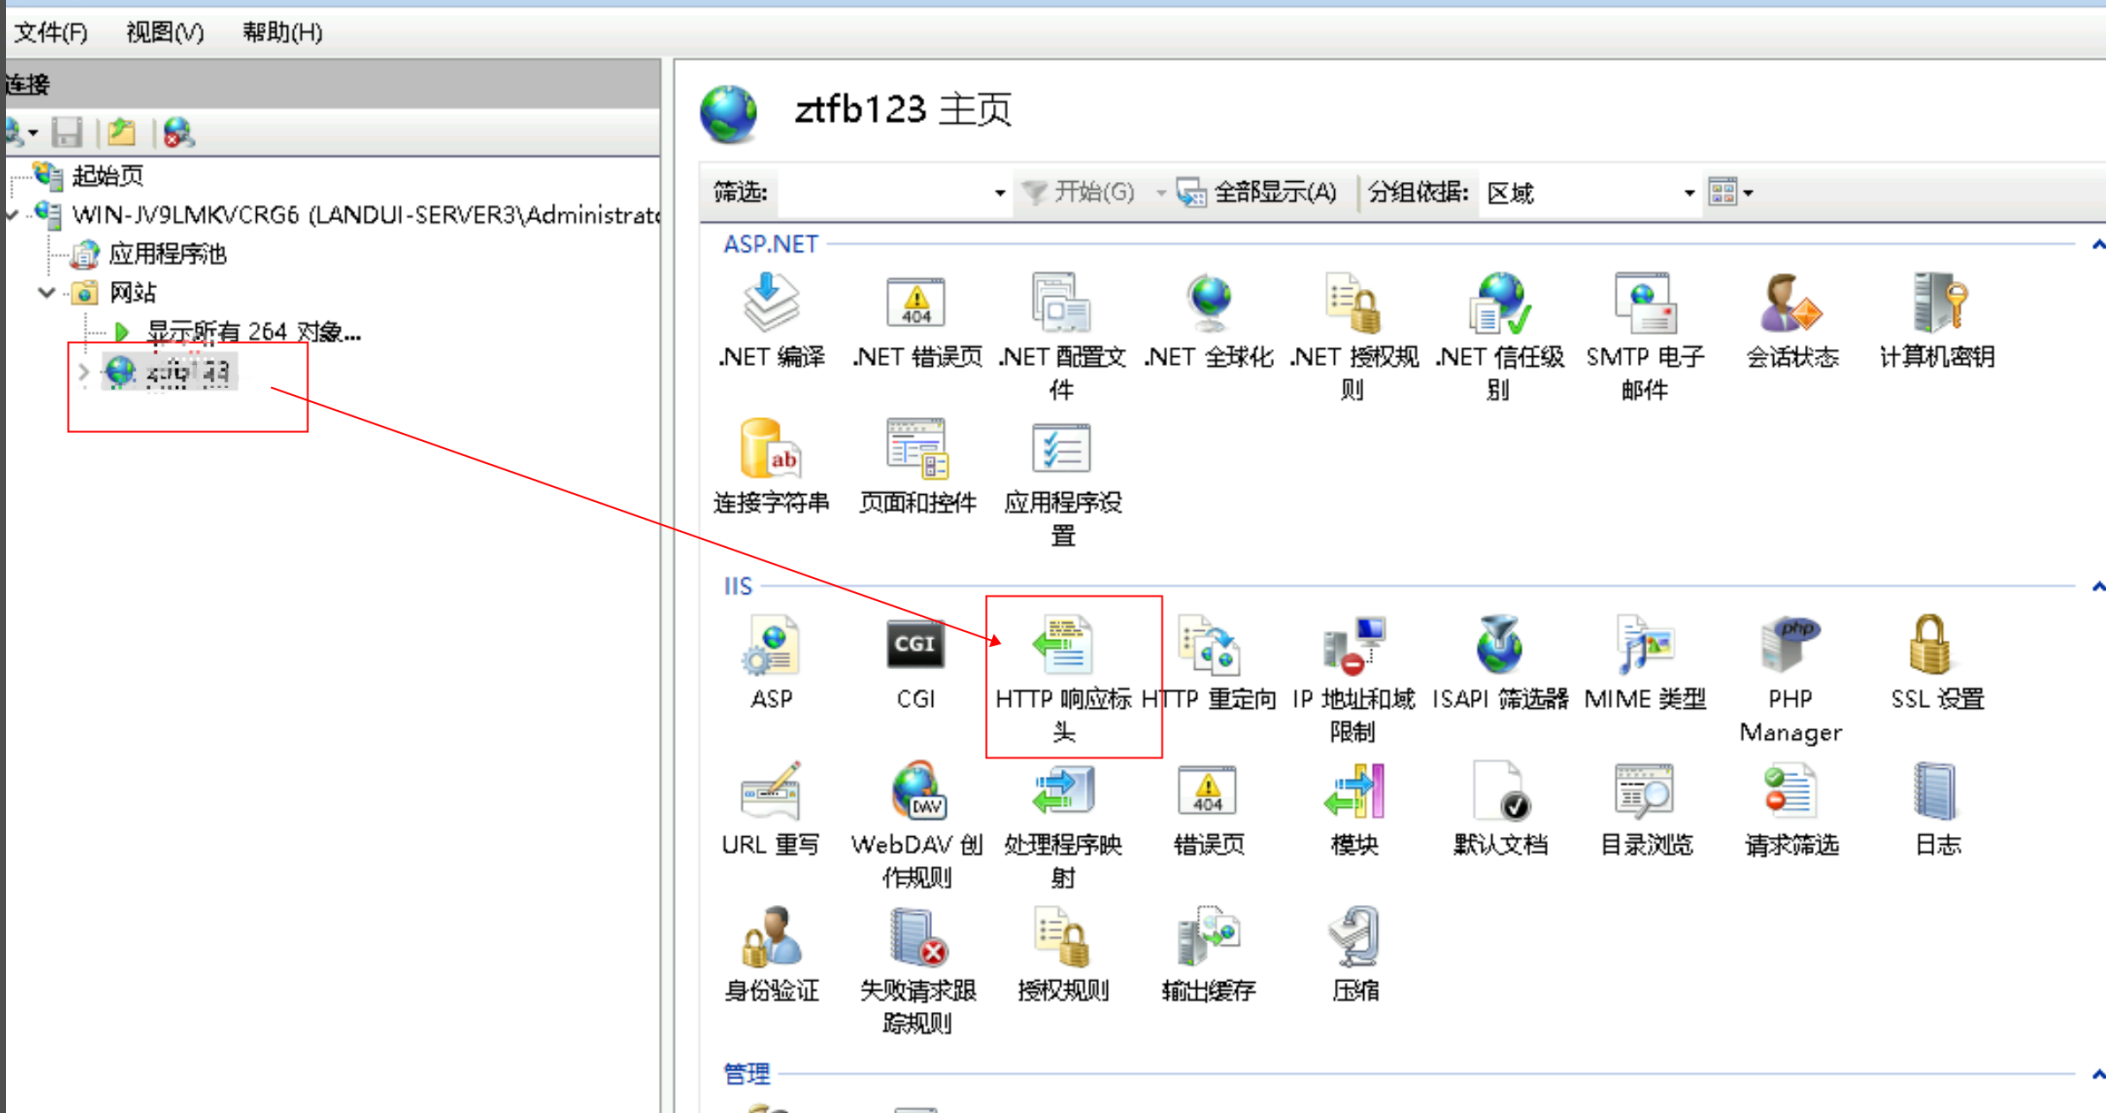Collapse the 网站 tree node

46,293
